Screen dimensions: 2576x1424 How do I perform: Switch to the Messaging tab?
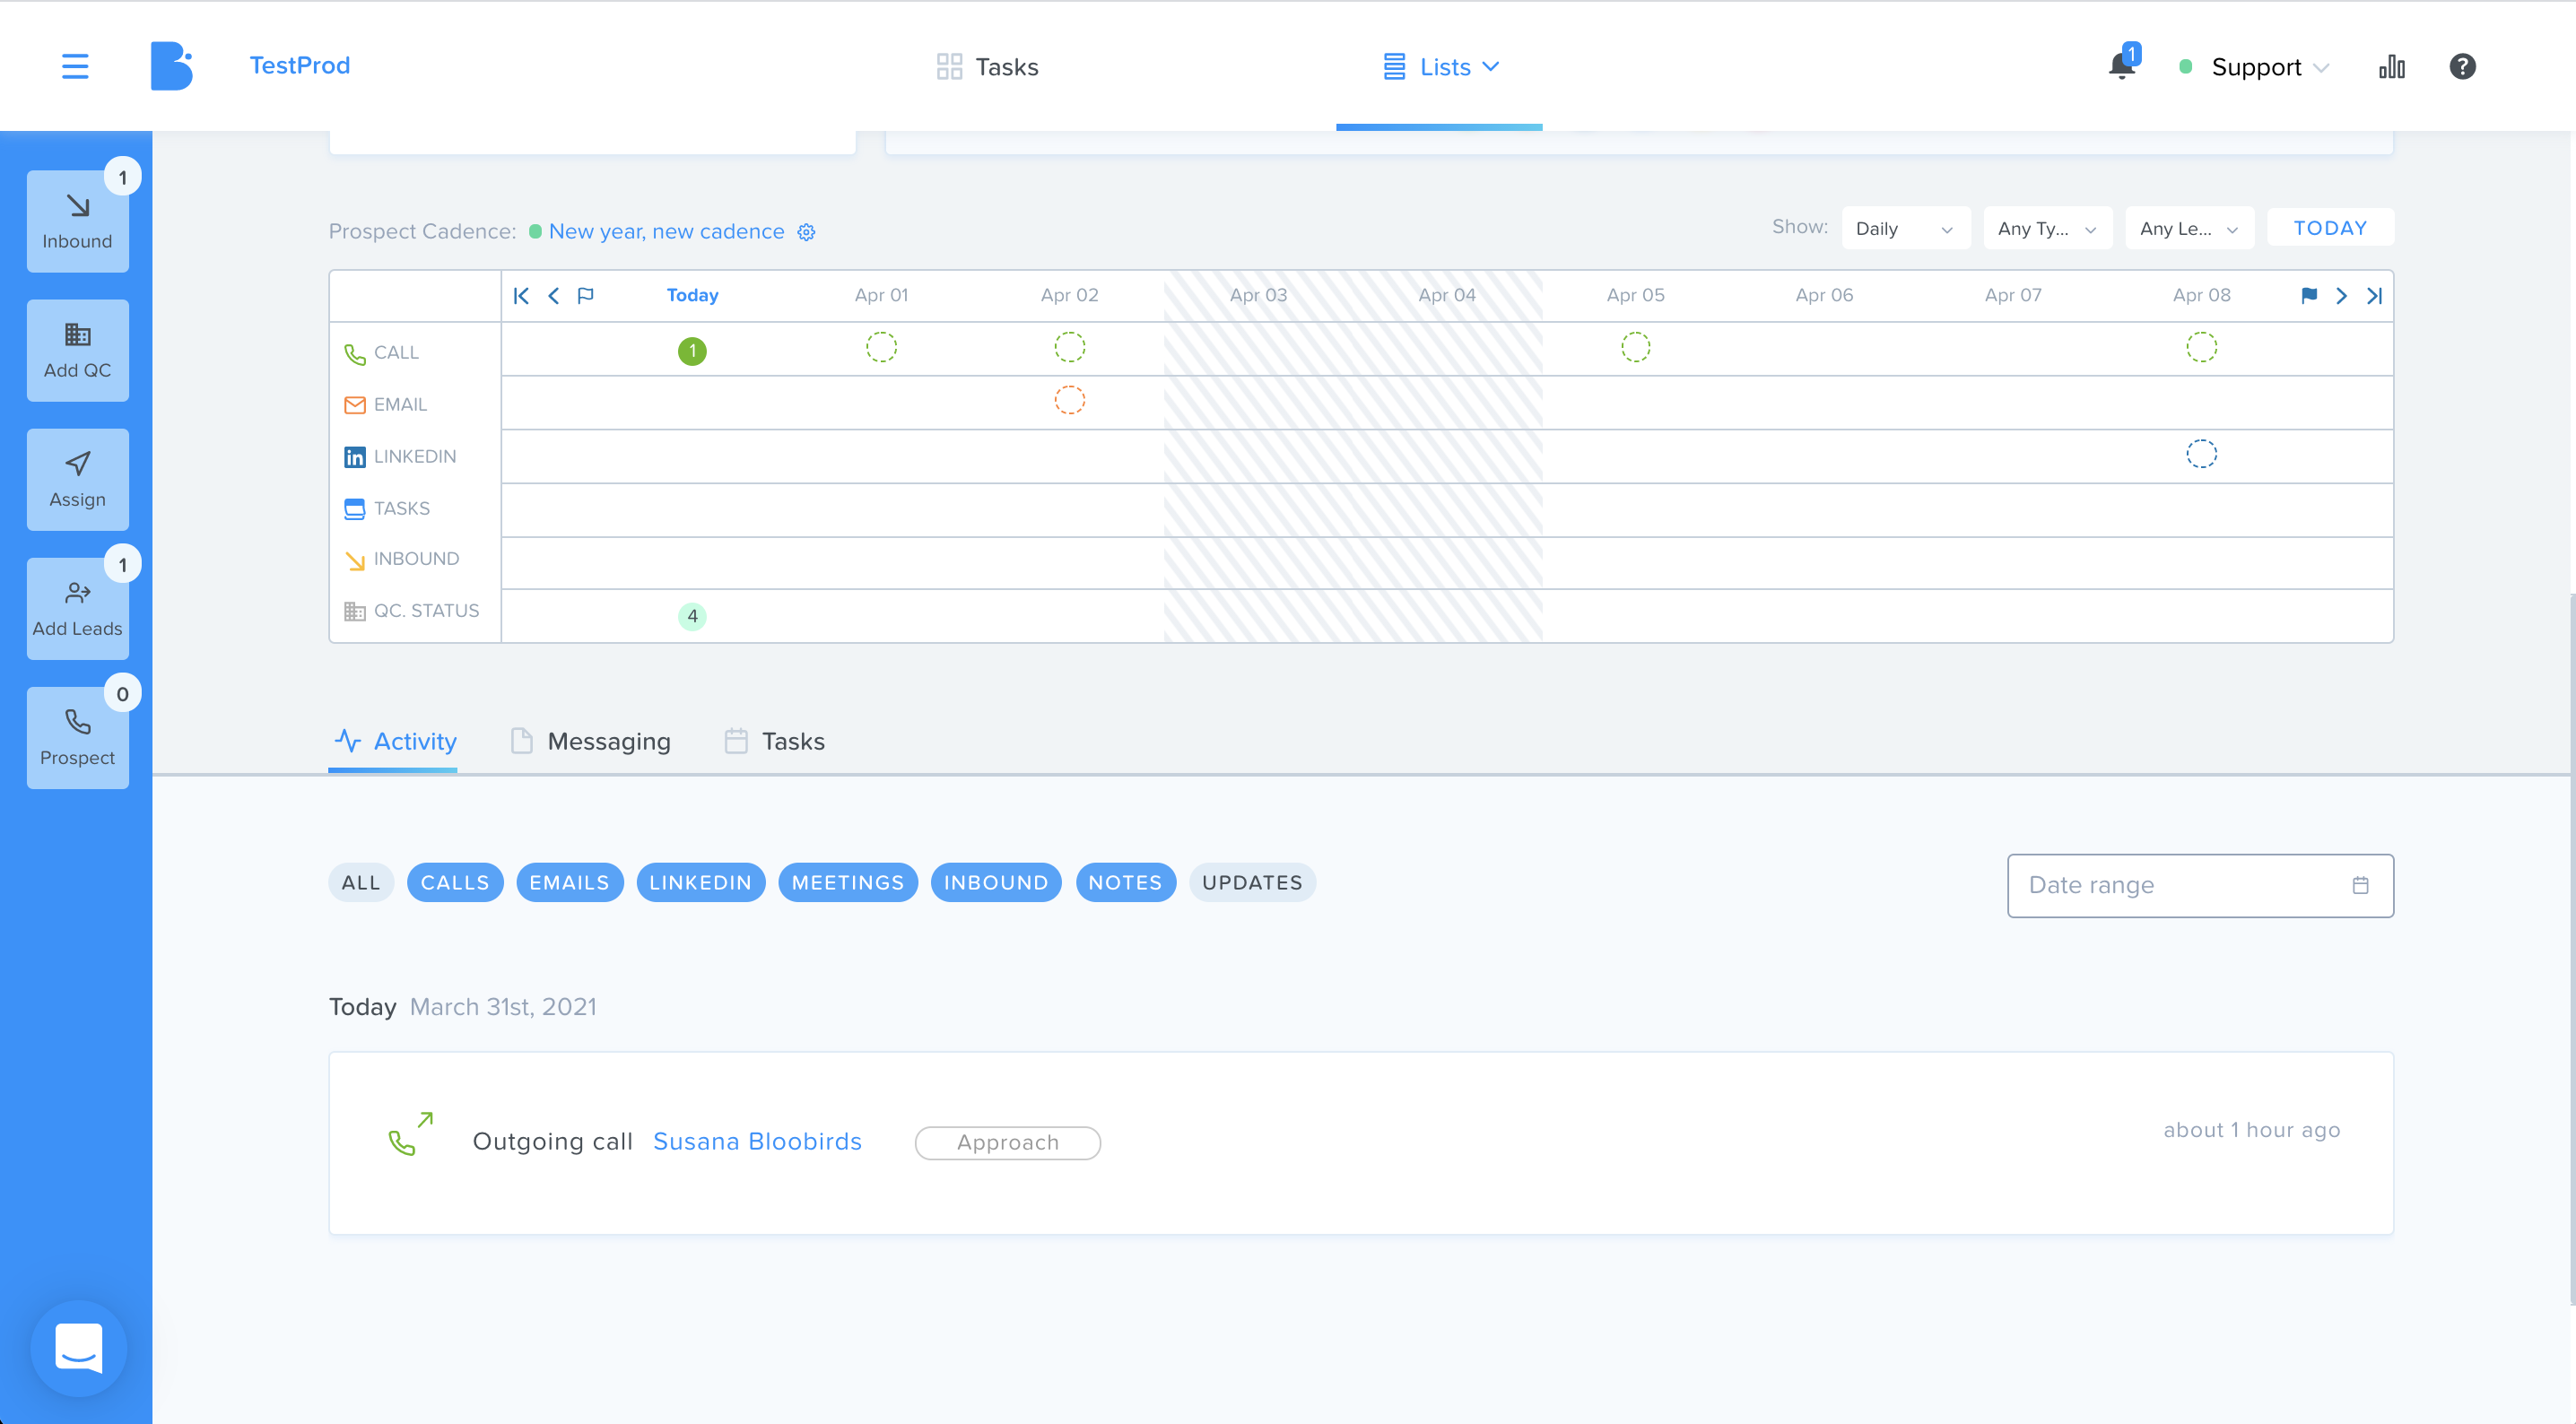(590, 741)
